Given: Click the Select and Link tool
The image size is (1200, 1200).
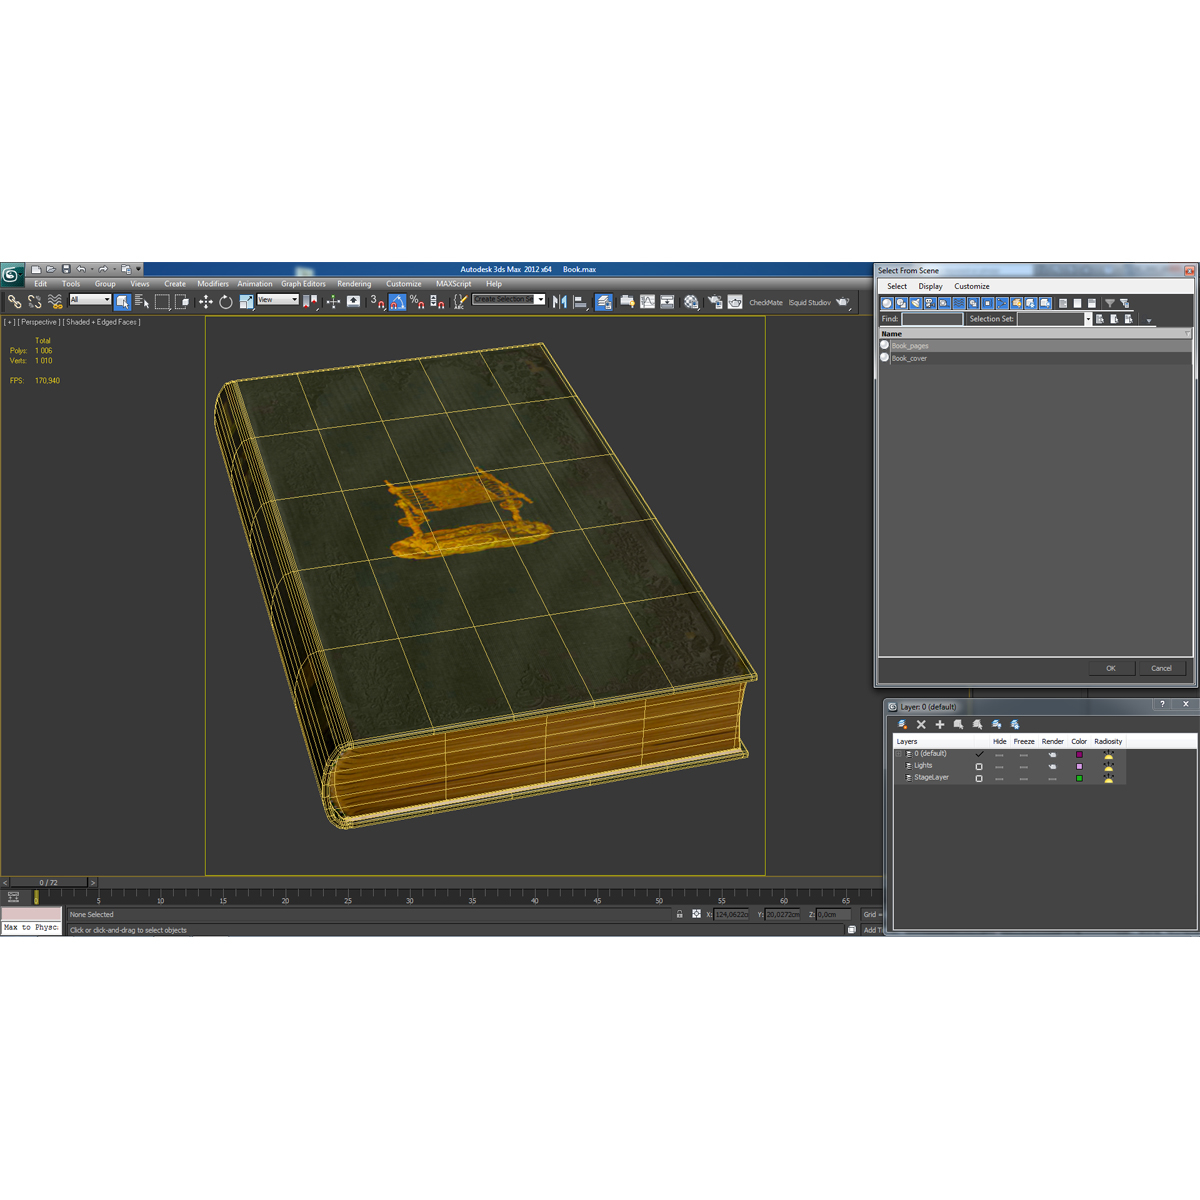Looking at the screenshot, I should pos(14,301).
